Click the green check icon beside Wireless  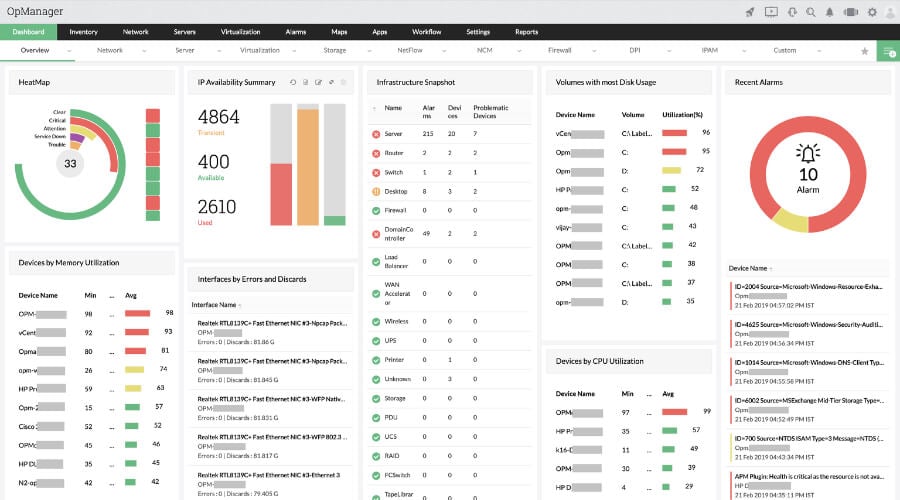pyautogui.click(x=376, y=322)
